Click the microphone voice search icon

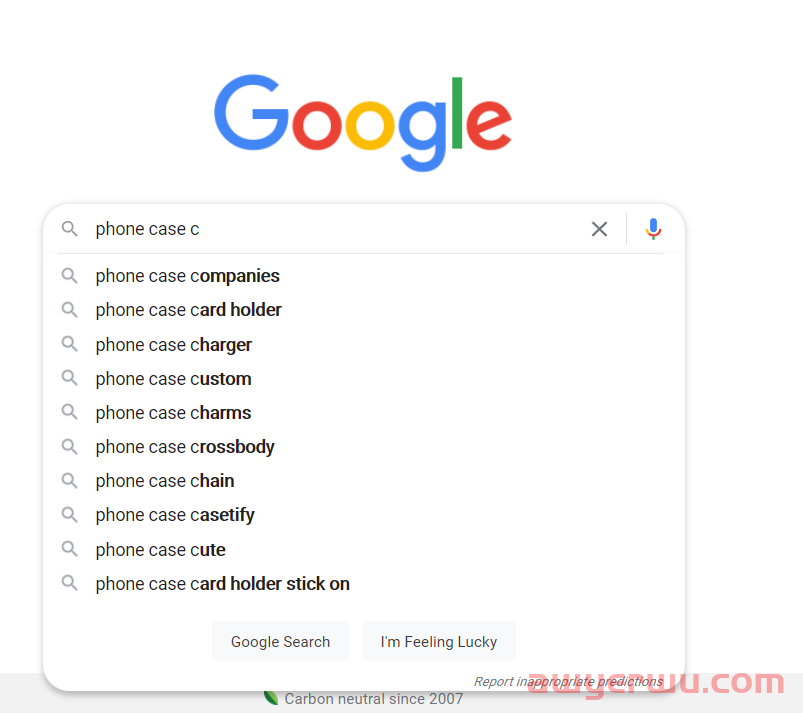tap(653, 229)
